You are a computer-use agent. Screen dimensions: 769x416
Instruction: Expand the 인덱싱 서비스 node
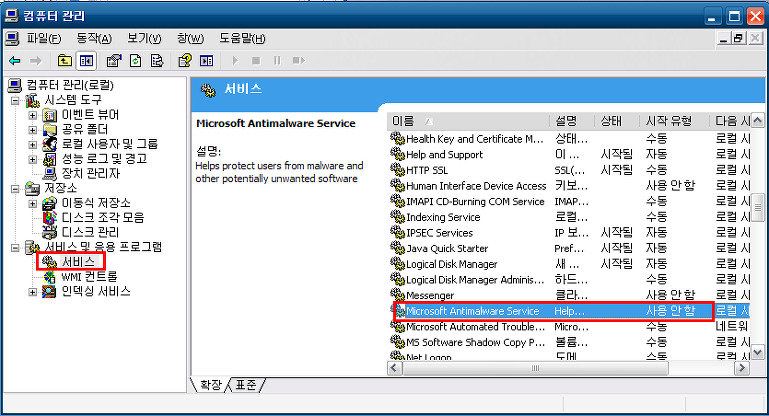32,292
